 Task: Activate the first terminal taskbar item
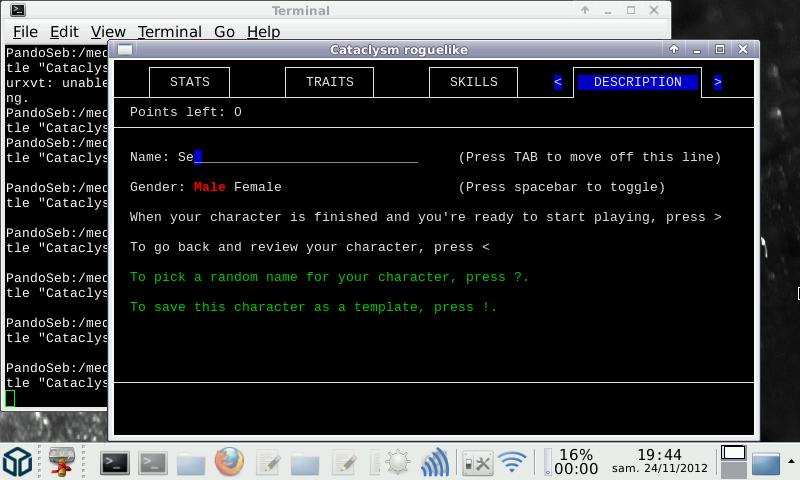114,463
